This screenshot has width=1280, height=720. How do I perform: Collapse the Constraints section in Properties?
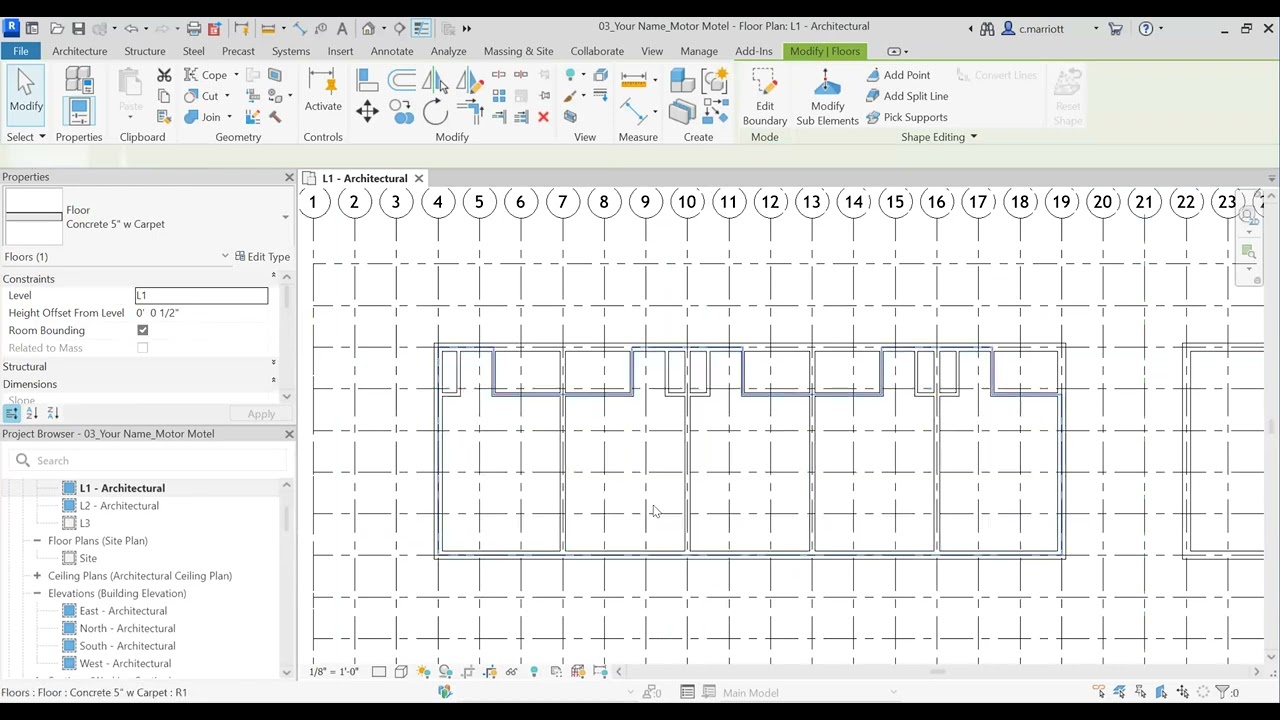tap(273, 277)
